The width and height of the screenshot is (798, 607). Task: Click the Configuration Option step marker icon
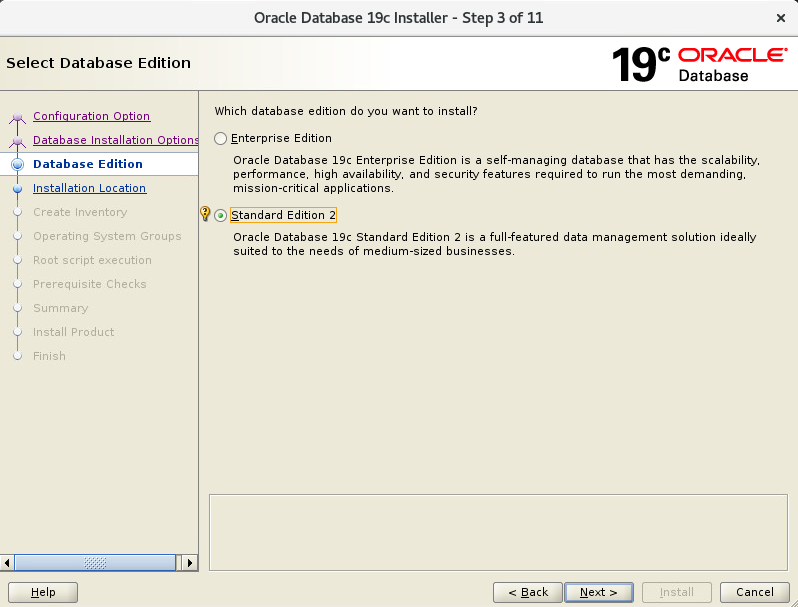click(18, 118)
